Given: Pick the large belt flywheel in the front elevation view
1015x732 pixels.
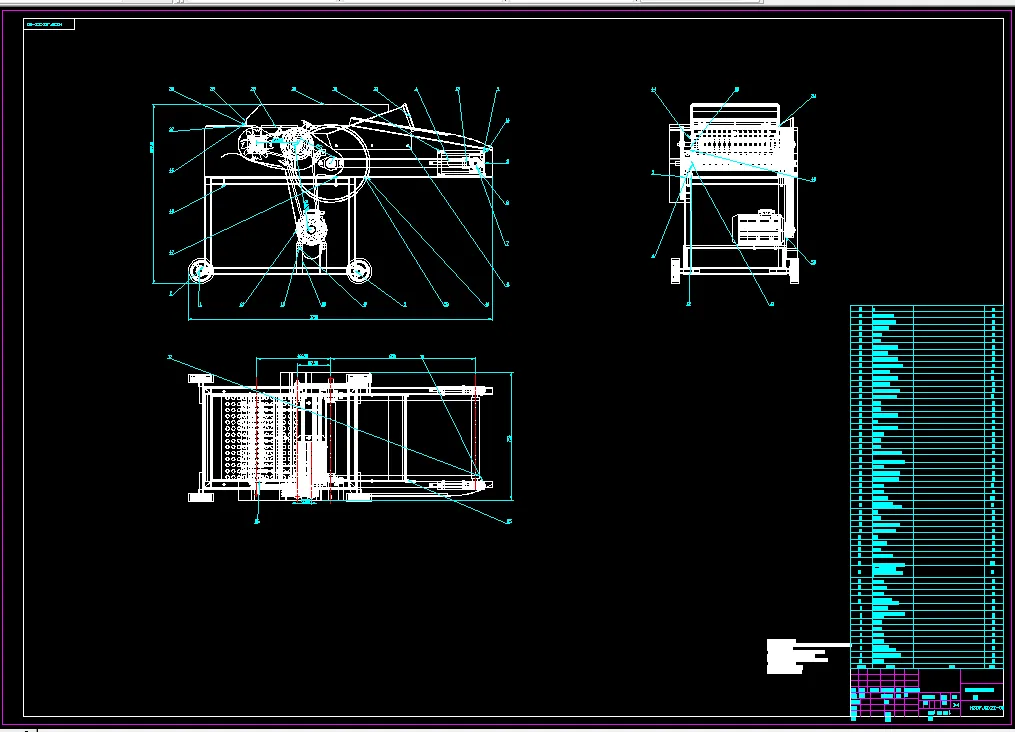Looking at the screenshot, I should click(331, 164).
